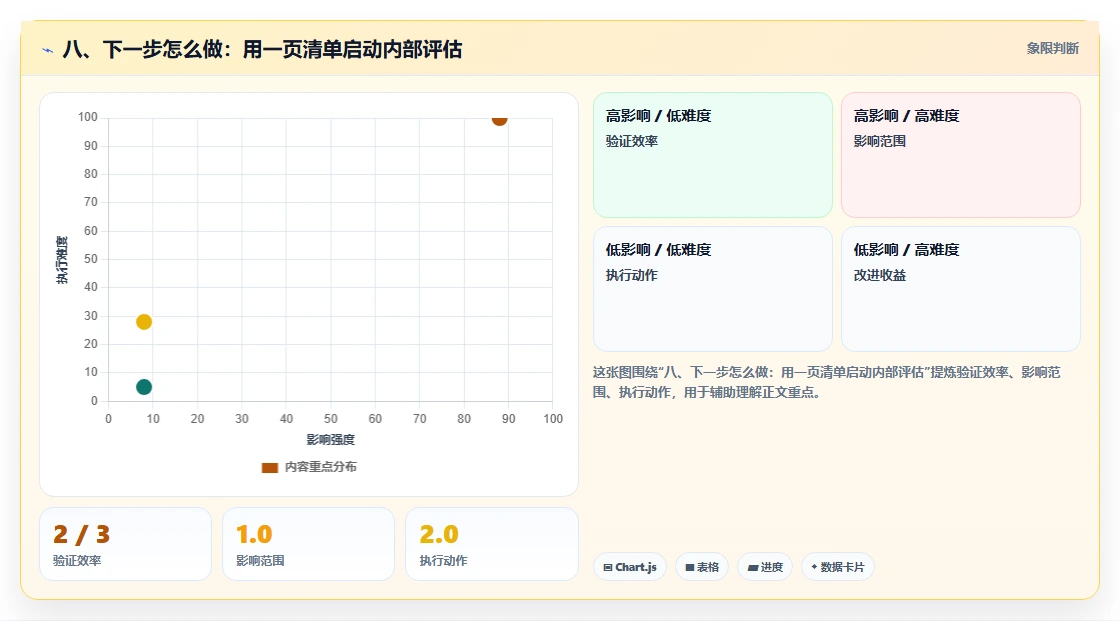
Task: Click the 数据卡片 tag chip
Action: click(838, 567)
